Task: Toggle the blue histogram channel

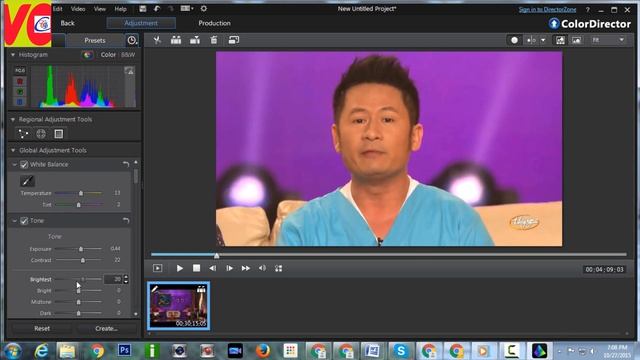Action: click(x=20, y=102)
